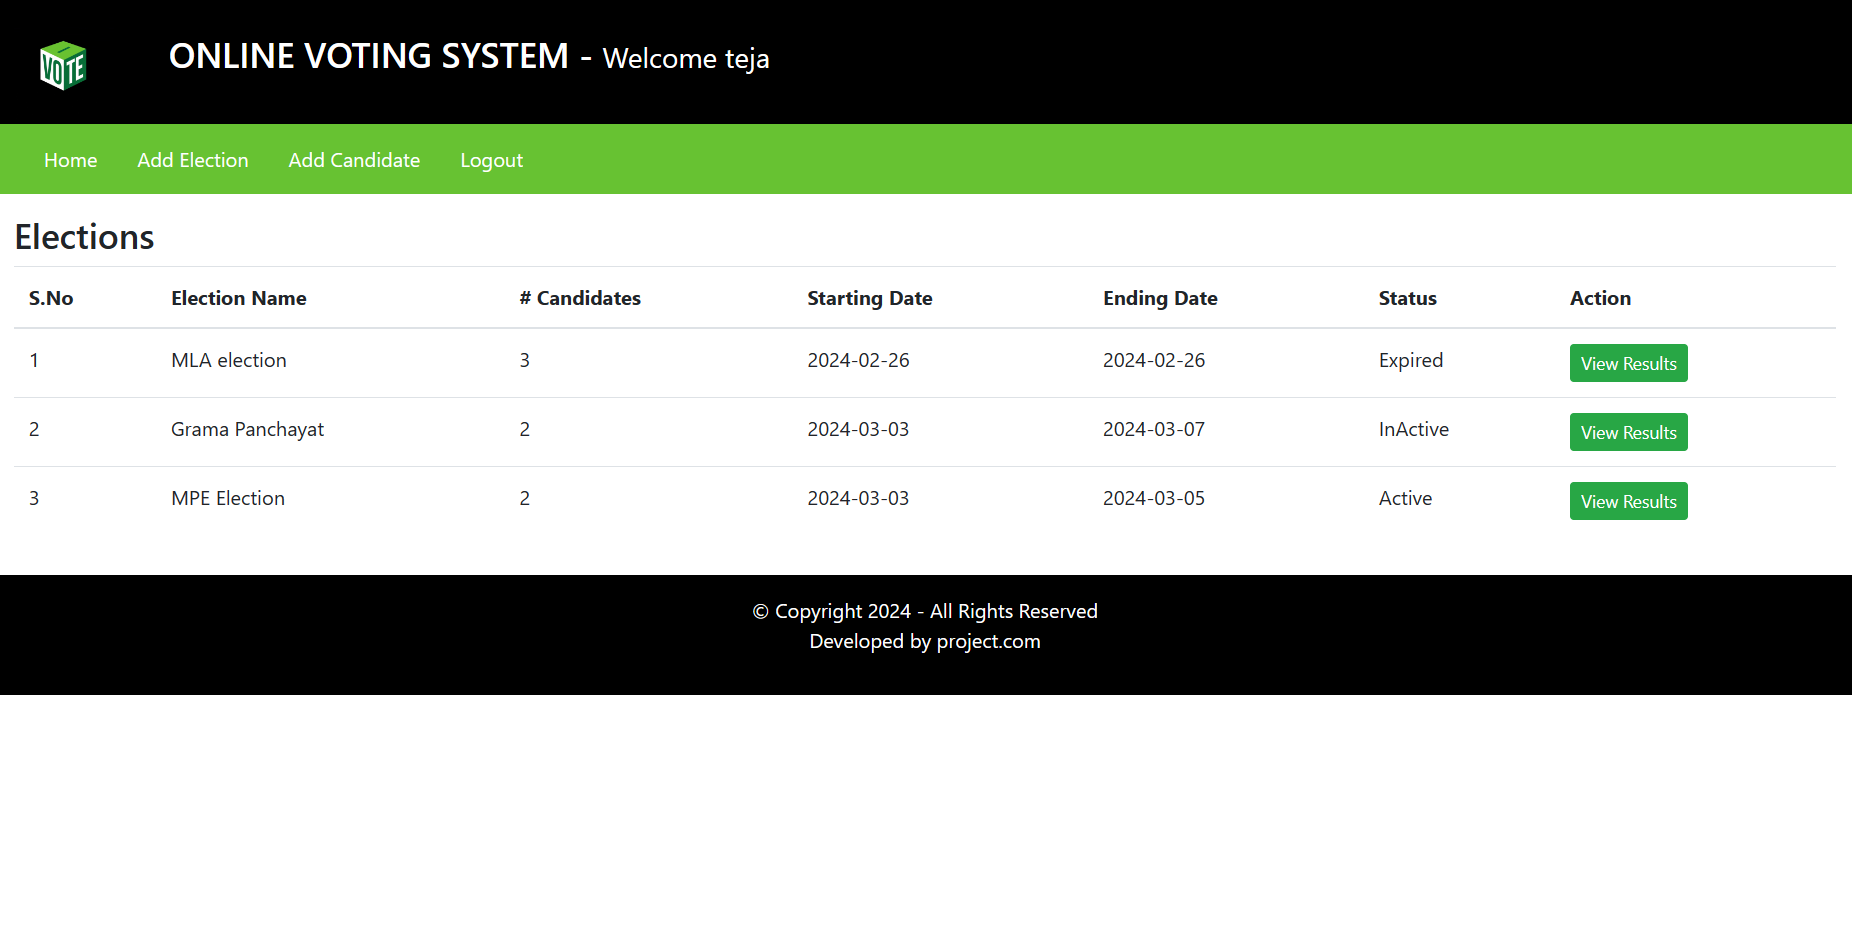
Task: Log out using the Logout link
Action: (x=491, y=160)
